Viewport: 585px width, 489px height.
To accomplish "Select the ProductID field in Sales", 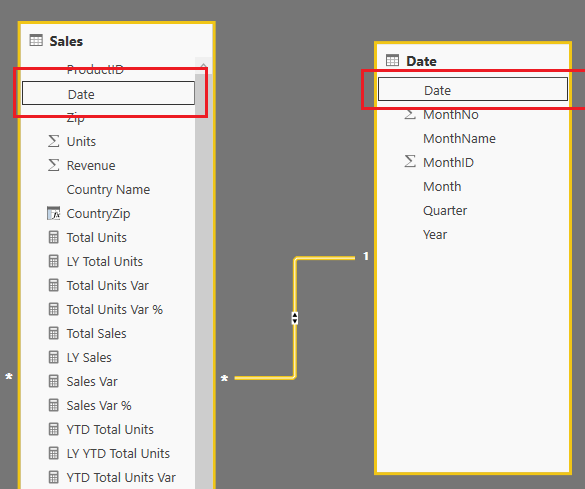I will [x=95, y=69].
